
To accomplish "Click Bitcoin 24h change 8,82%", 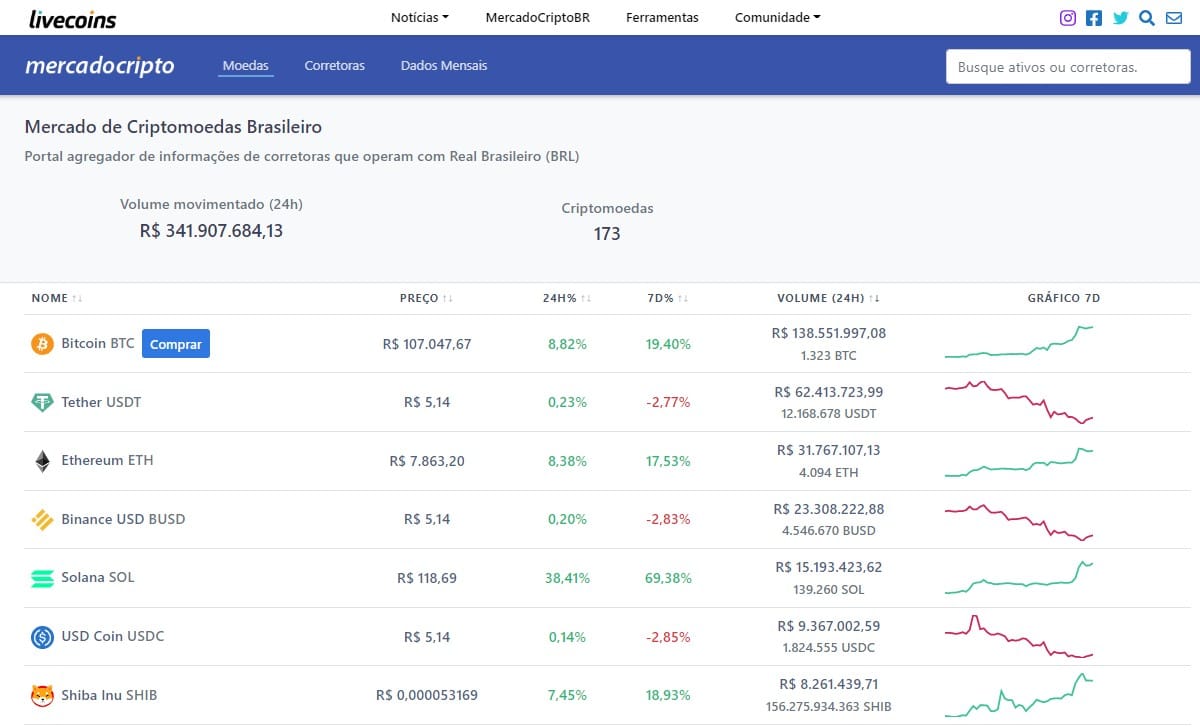I will tap(567, 344).
